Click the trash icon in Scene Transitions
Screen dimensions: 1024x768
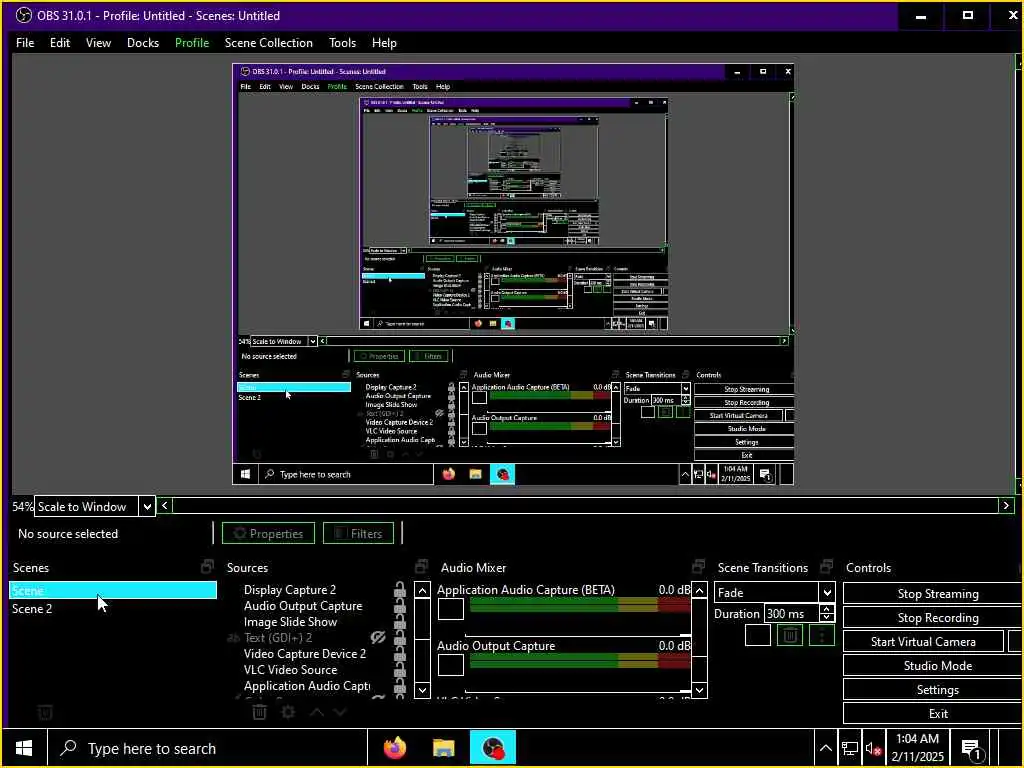click(x=790, y=635)
